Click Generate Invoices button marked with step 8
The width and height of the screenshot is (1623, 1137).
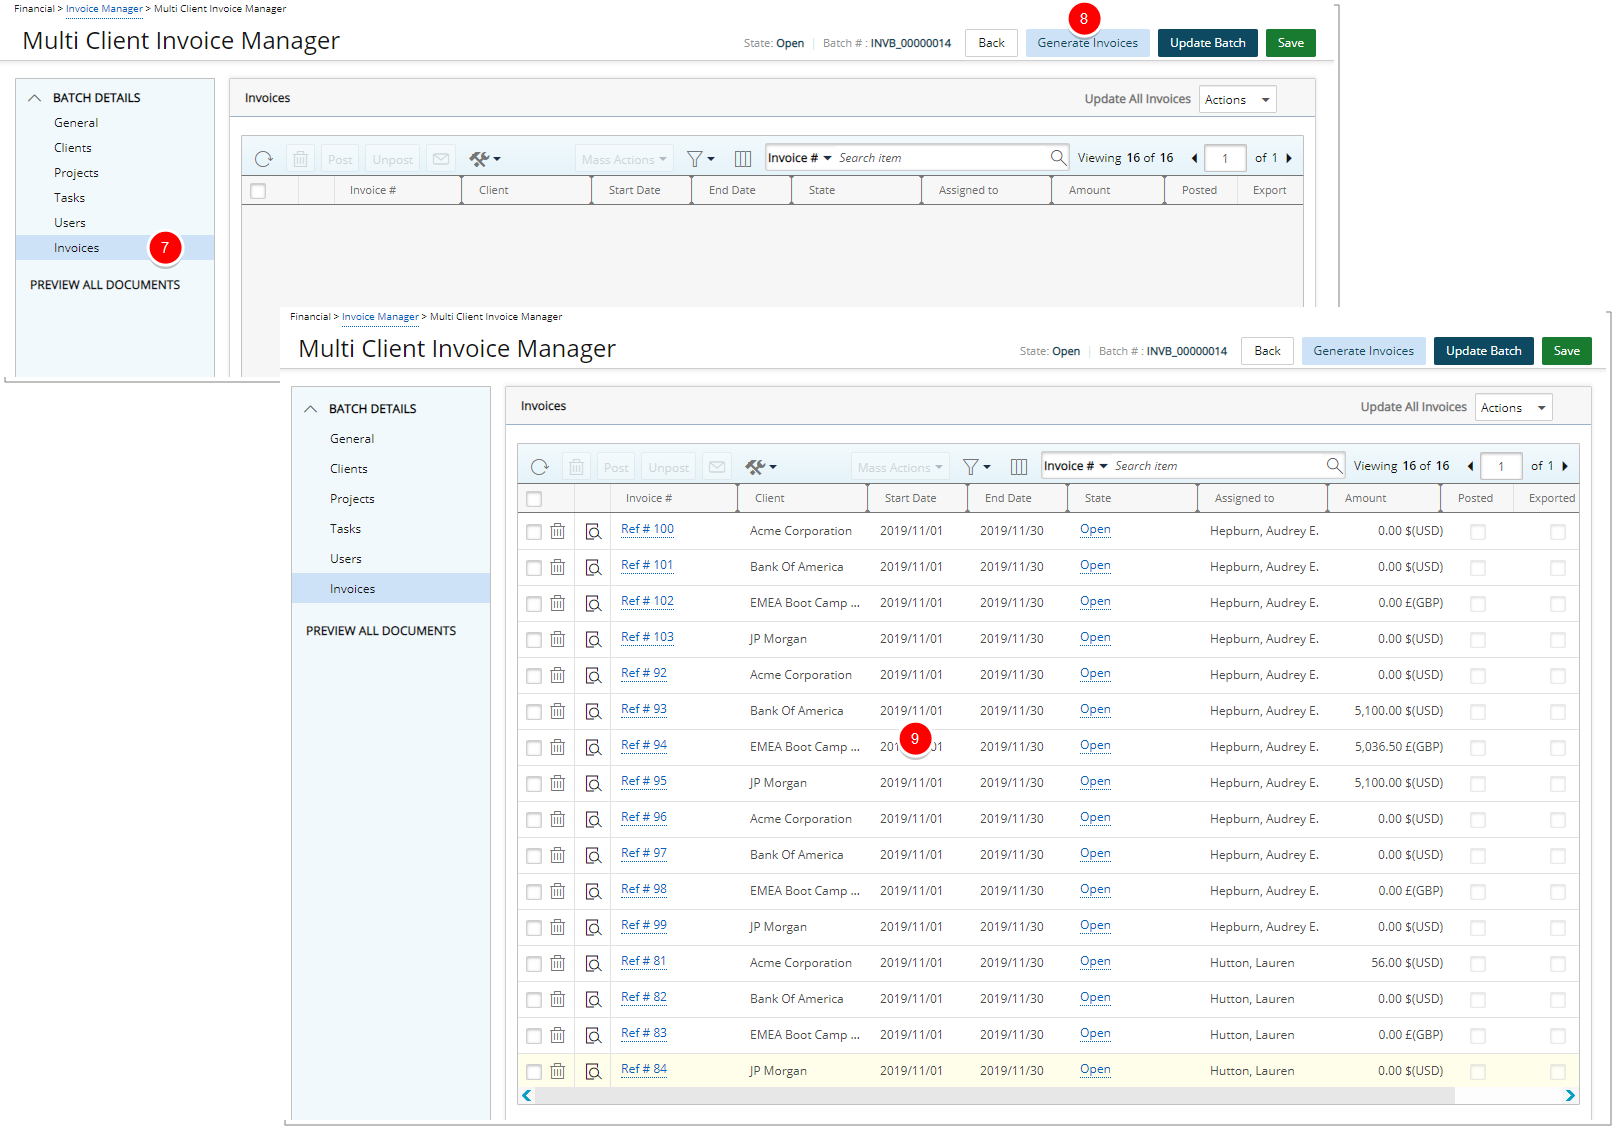pos(1087,43)
